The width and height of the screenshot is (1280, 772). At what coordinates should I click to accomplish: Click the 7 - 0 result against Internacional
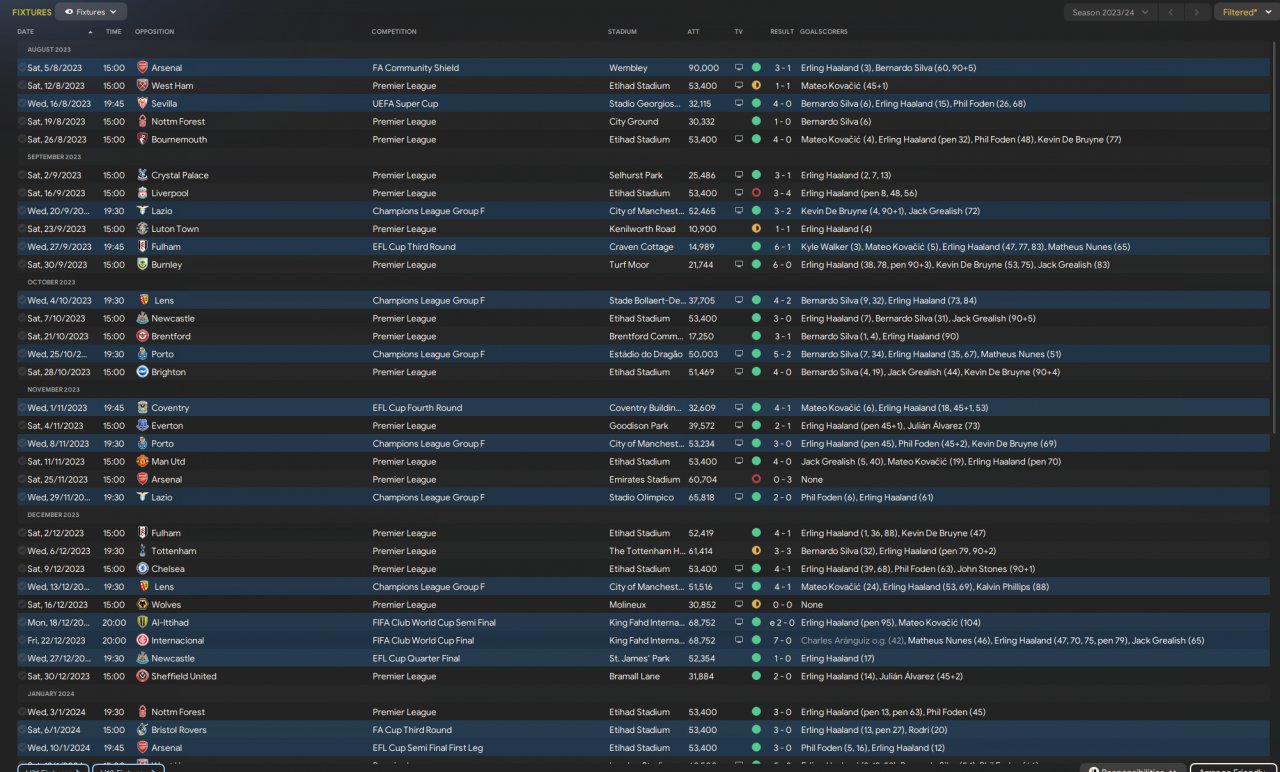[x=782, y=641]
